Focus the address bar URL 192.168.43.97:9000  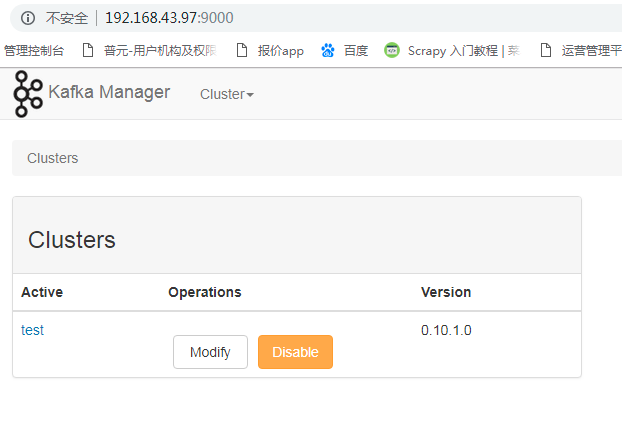[x=169, y=18]
